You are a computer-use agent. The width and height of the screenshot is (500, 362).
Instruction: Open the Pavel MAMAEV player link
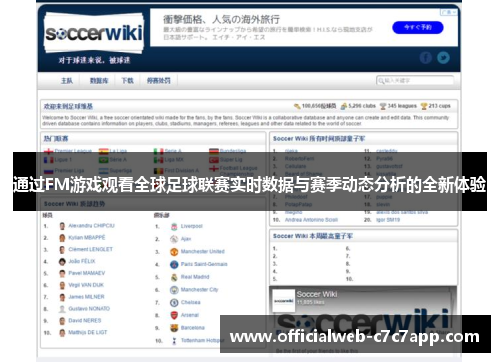point(87,273)
